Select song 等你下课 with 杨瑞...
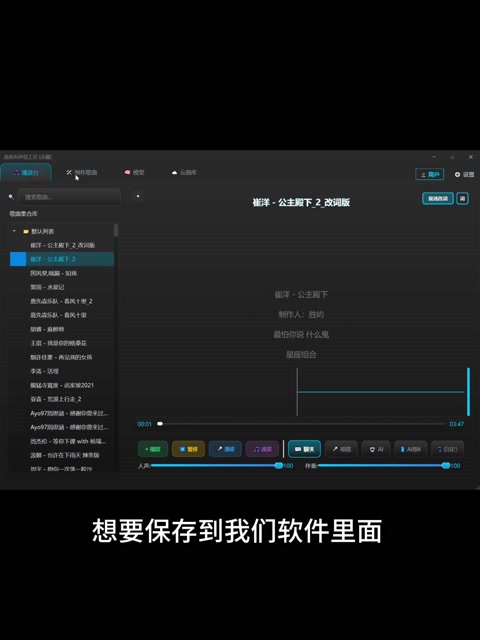 coord(68,441)
